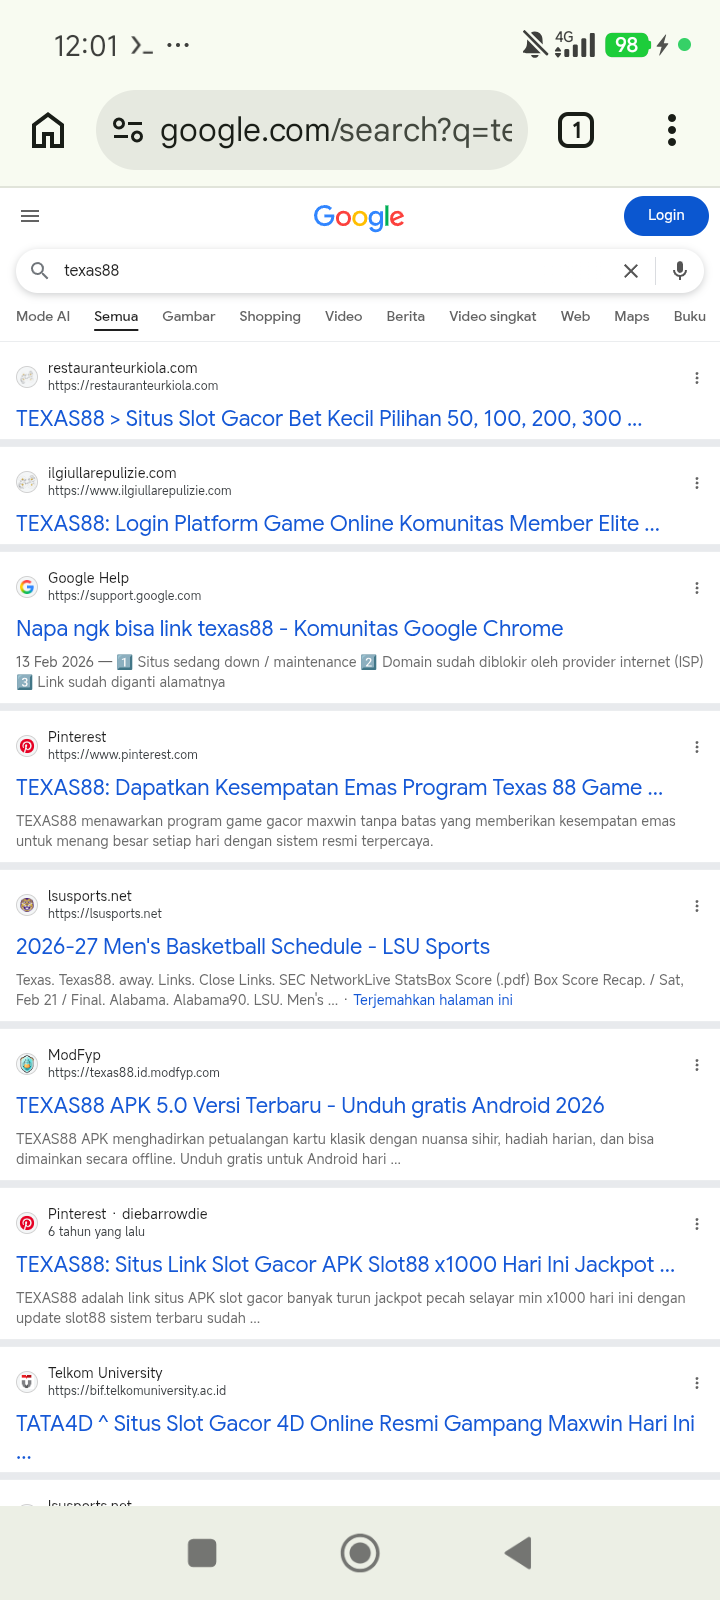Tap the ilgiullarepulizie.com site name

[112, 473]
